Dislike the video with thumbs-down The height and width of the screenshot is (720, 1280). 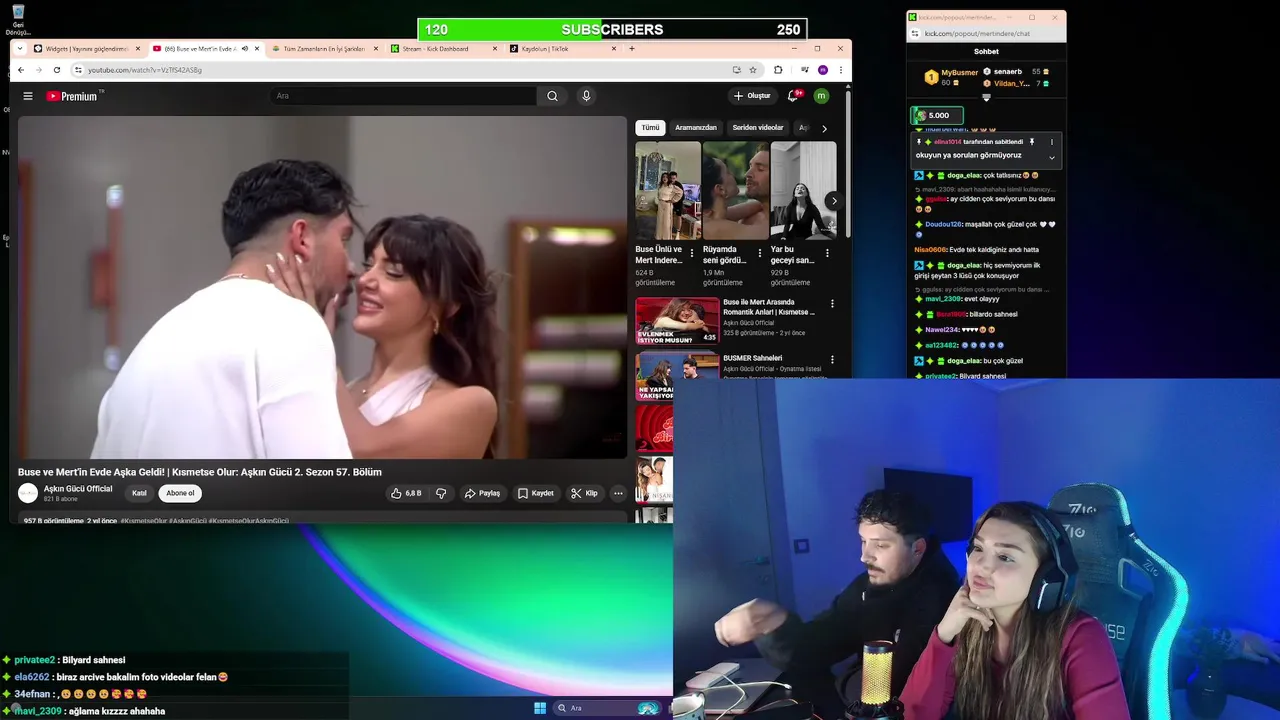click(441, 493)
